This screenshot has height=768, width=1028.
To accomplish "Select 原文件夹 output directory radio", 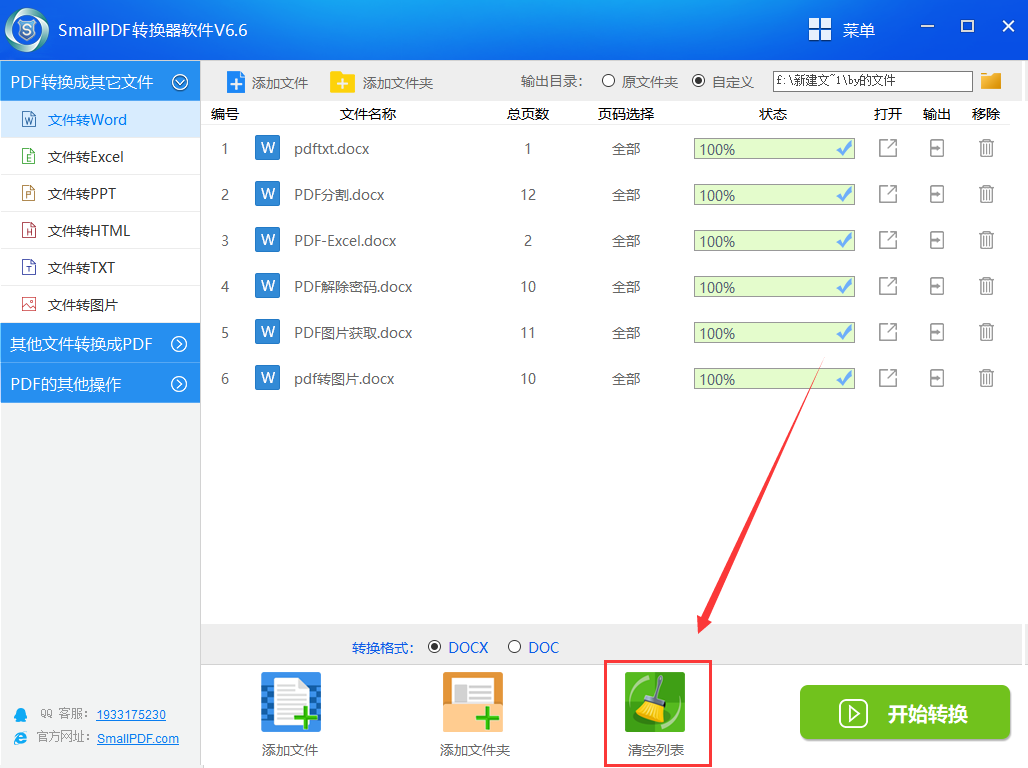I will [x=608, y=81].
